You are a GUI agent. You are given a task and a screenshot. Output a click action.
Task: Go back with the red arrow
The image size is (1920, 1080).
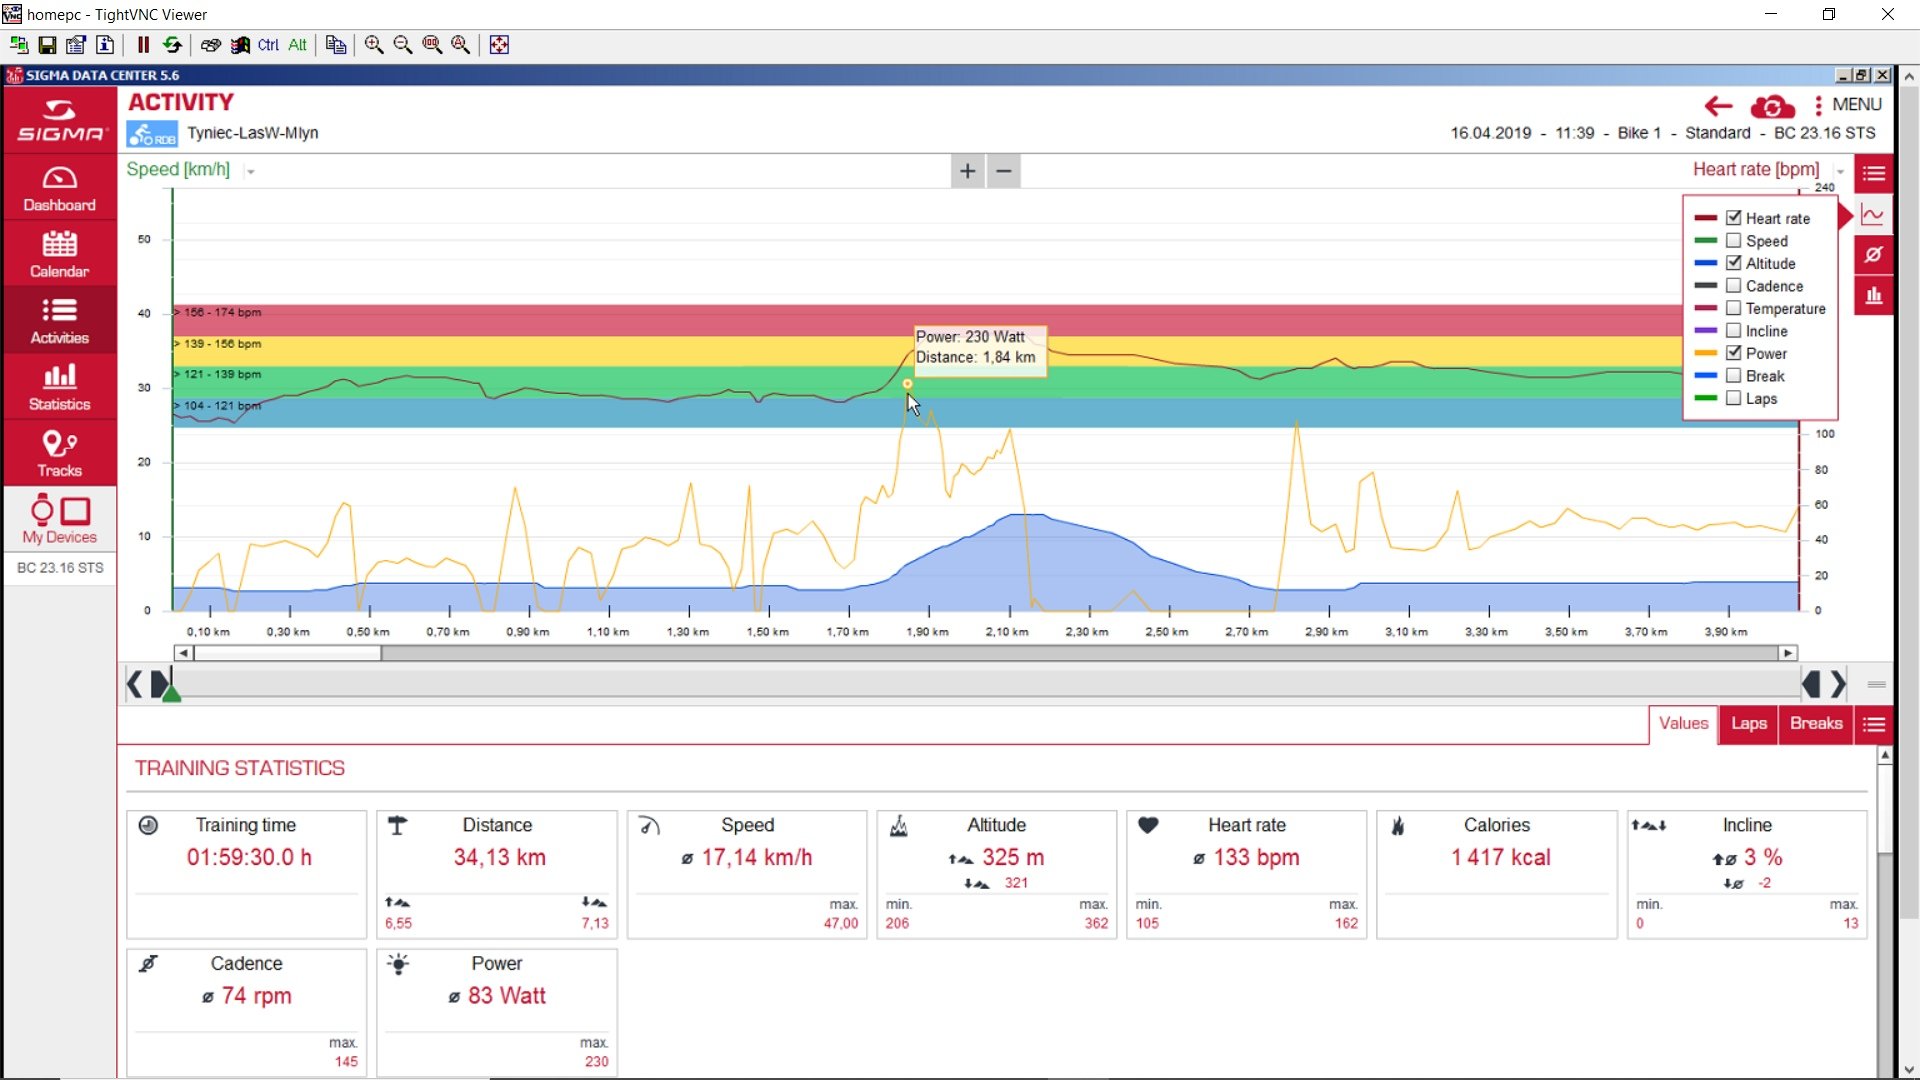(1718, 105)
